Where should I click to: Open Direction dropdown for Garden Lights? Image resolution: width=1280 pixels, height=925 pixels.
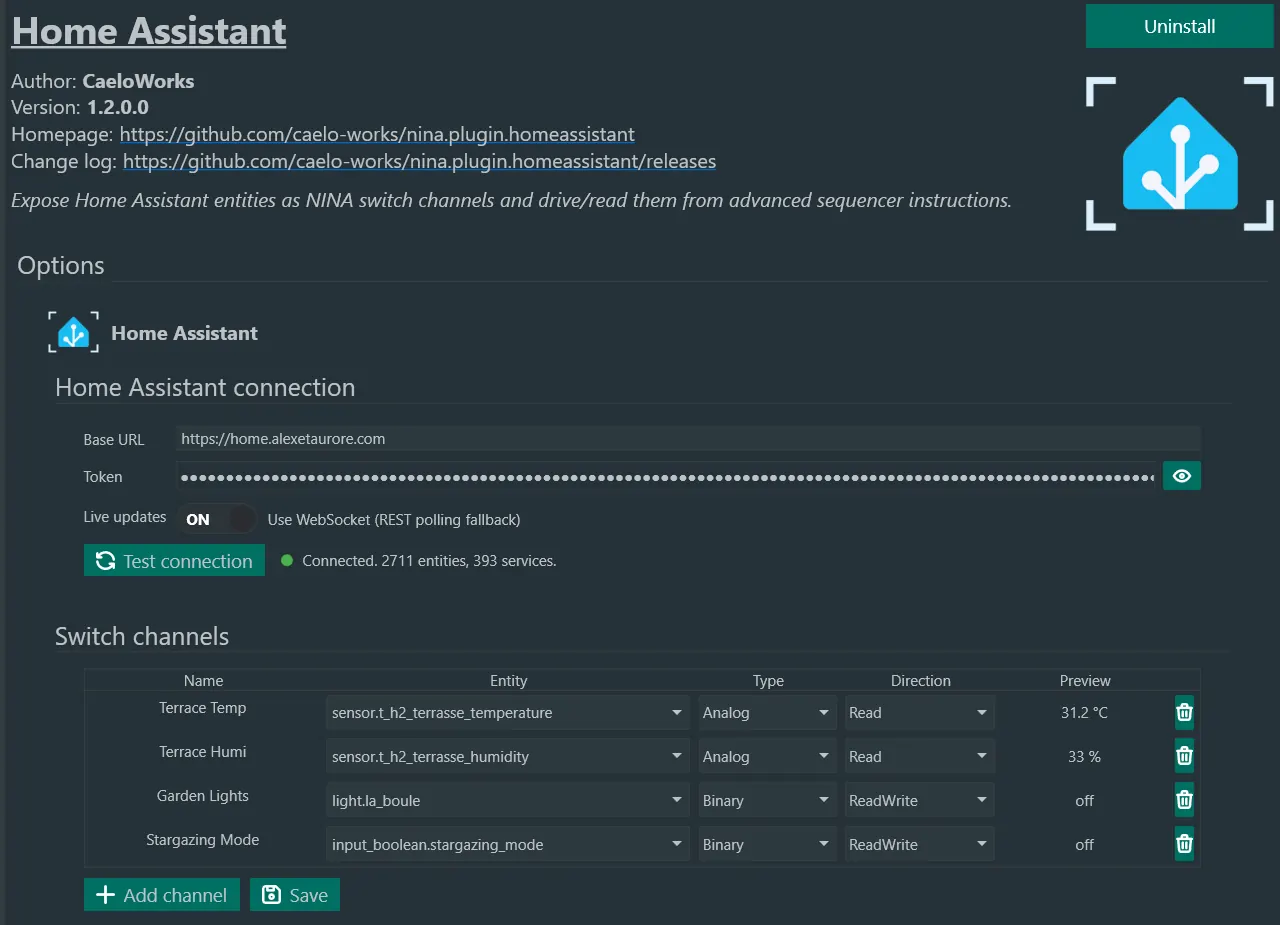click(920, 801)
